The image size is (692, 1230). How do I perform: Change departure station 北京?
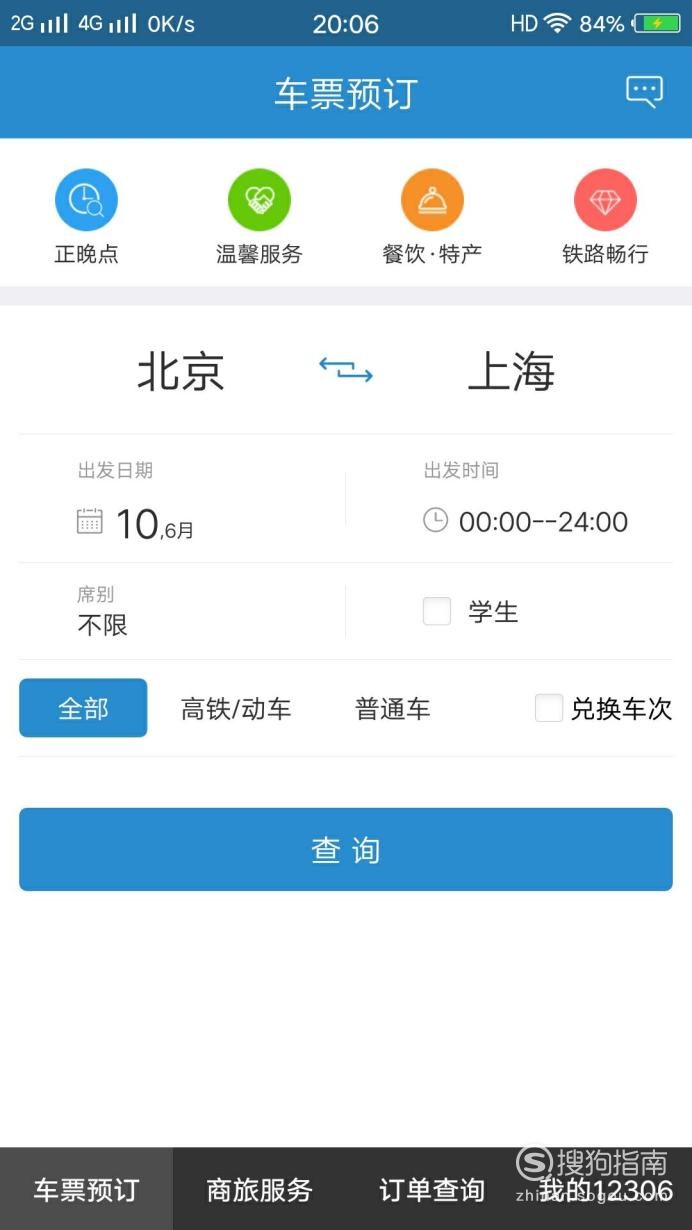point(181,371)
